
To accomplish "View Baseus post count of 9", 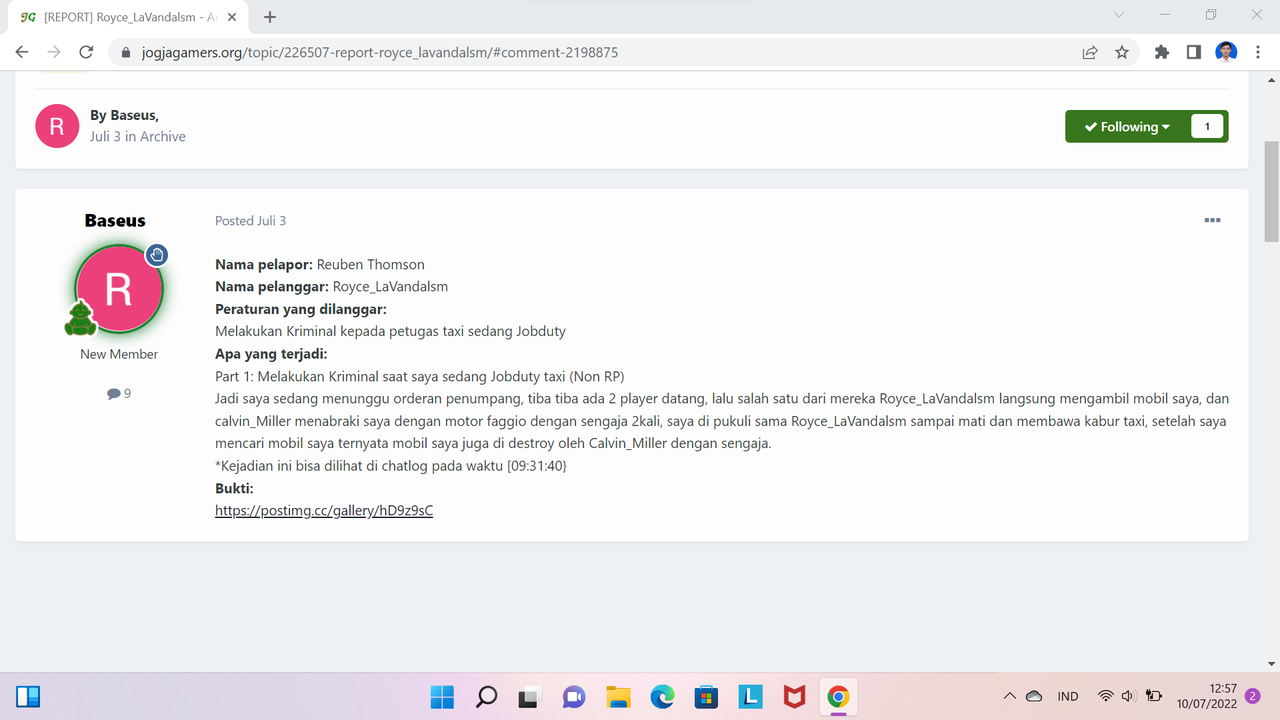I will point(119,394).
